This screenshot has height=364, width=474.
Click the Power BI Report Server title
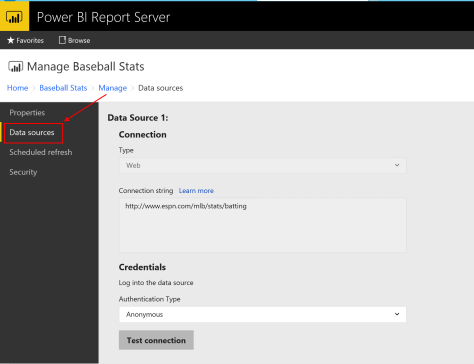[103, 17]
